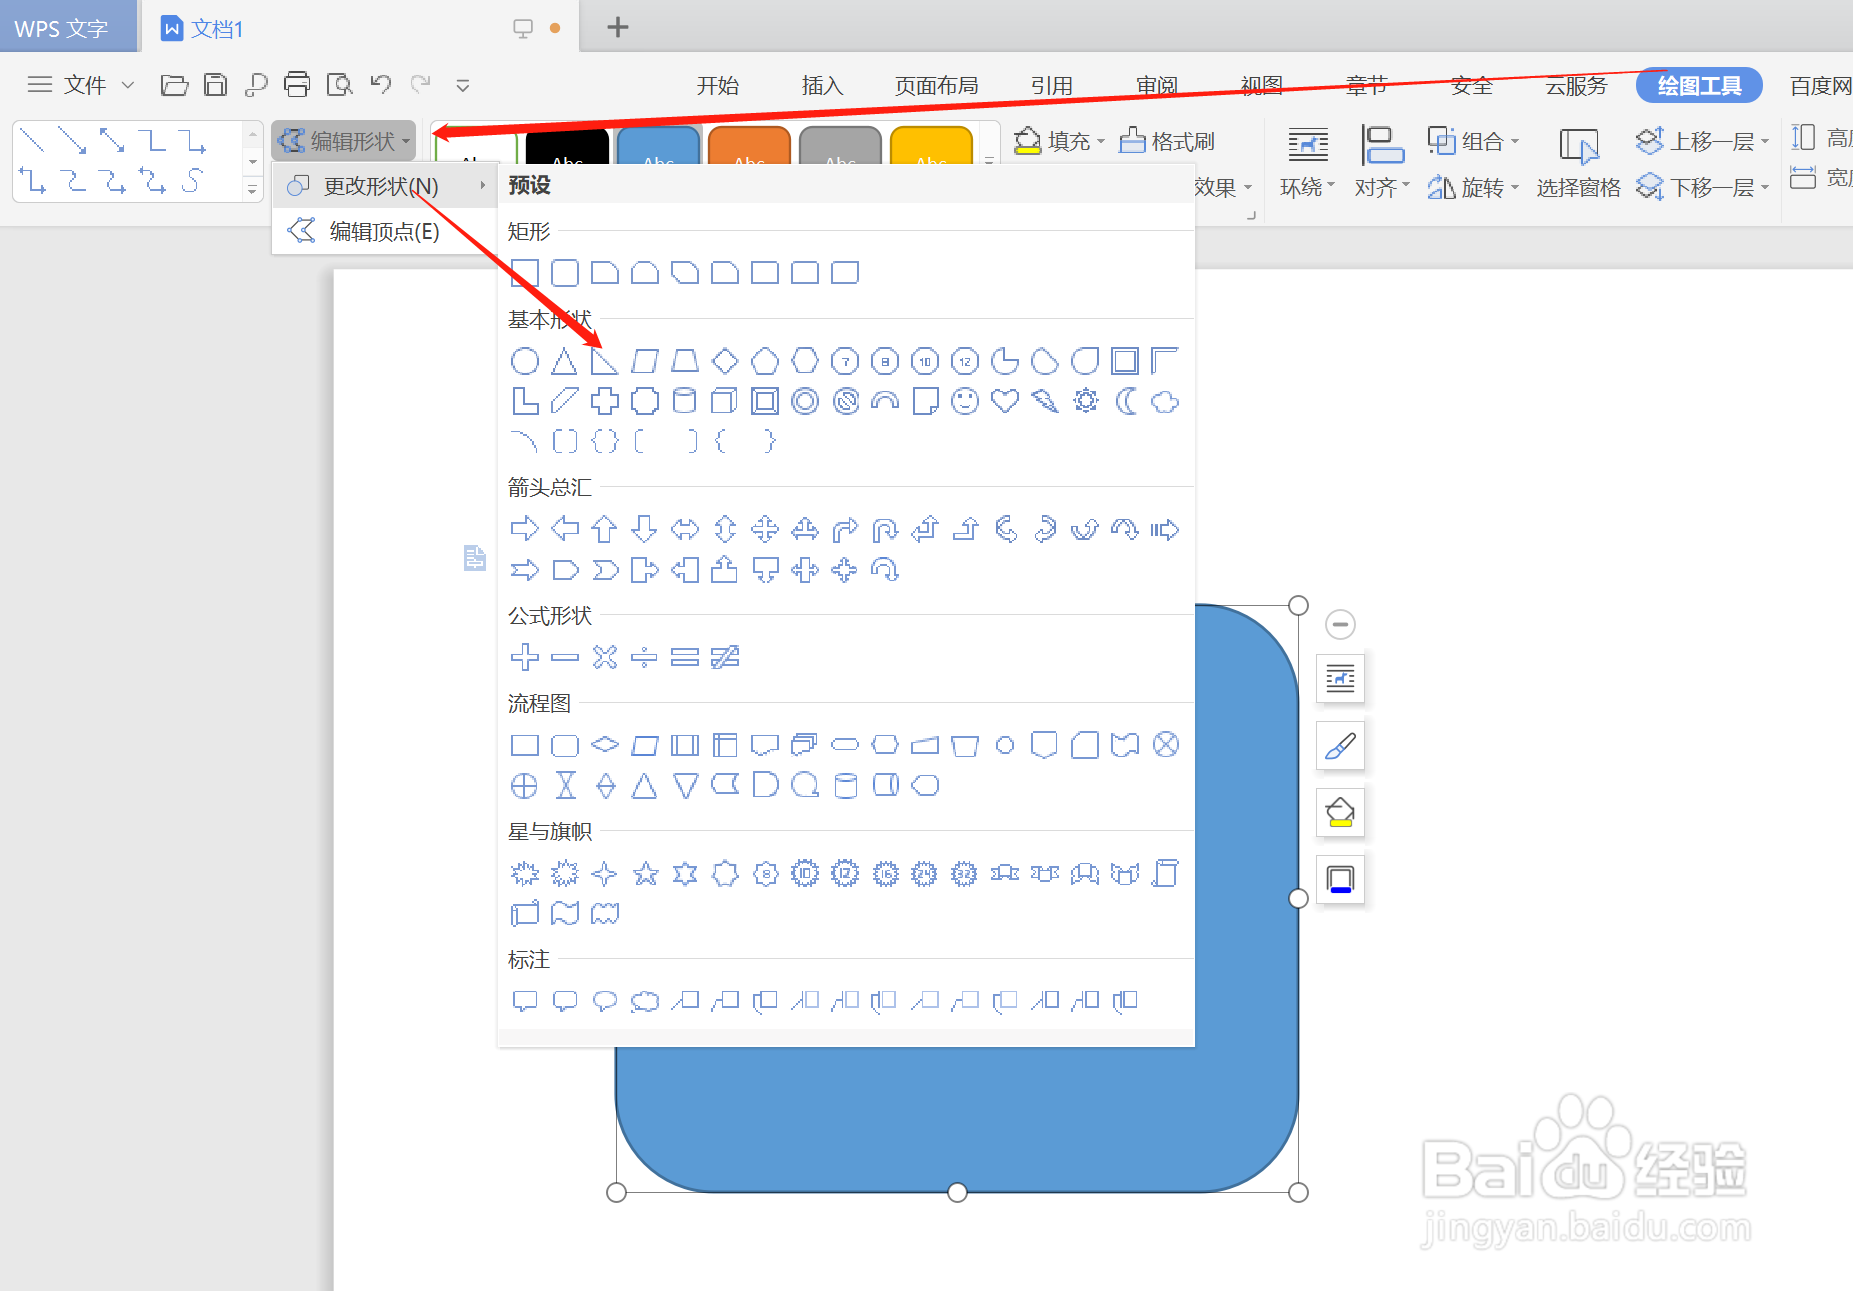Viewport: 1853px width, 1291px height.
Task: Pick the rounded rectangle in the rectangle group
Action: point(565,273)
